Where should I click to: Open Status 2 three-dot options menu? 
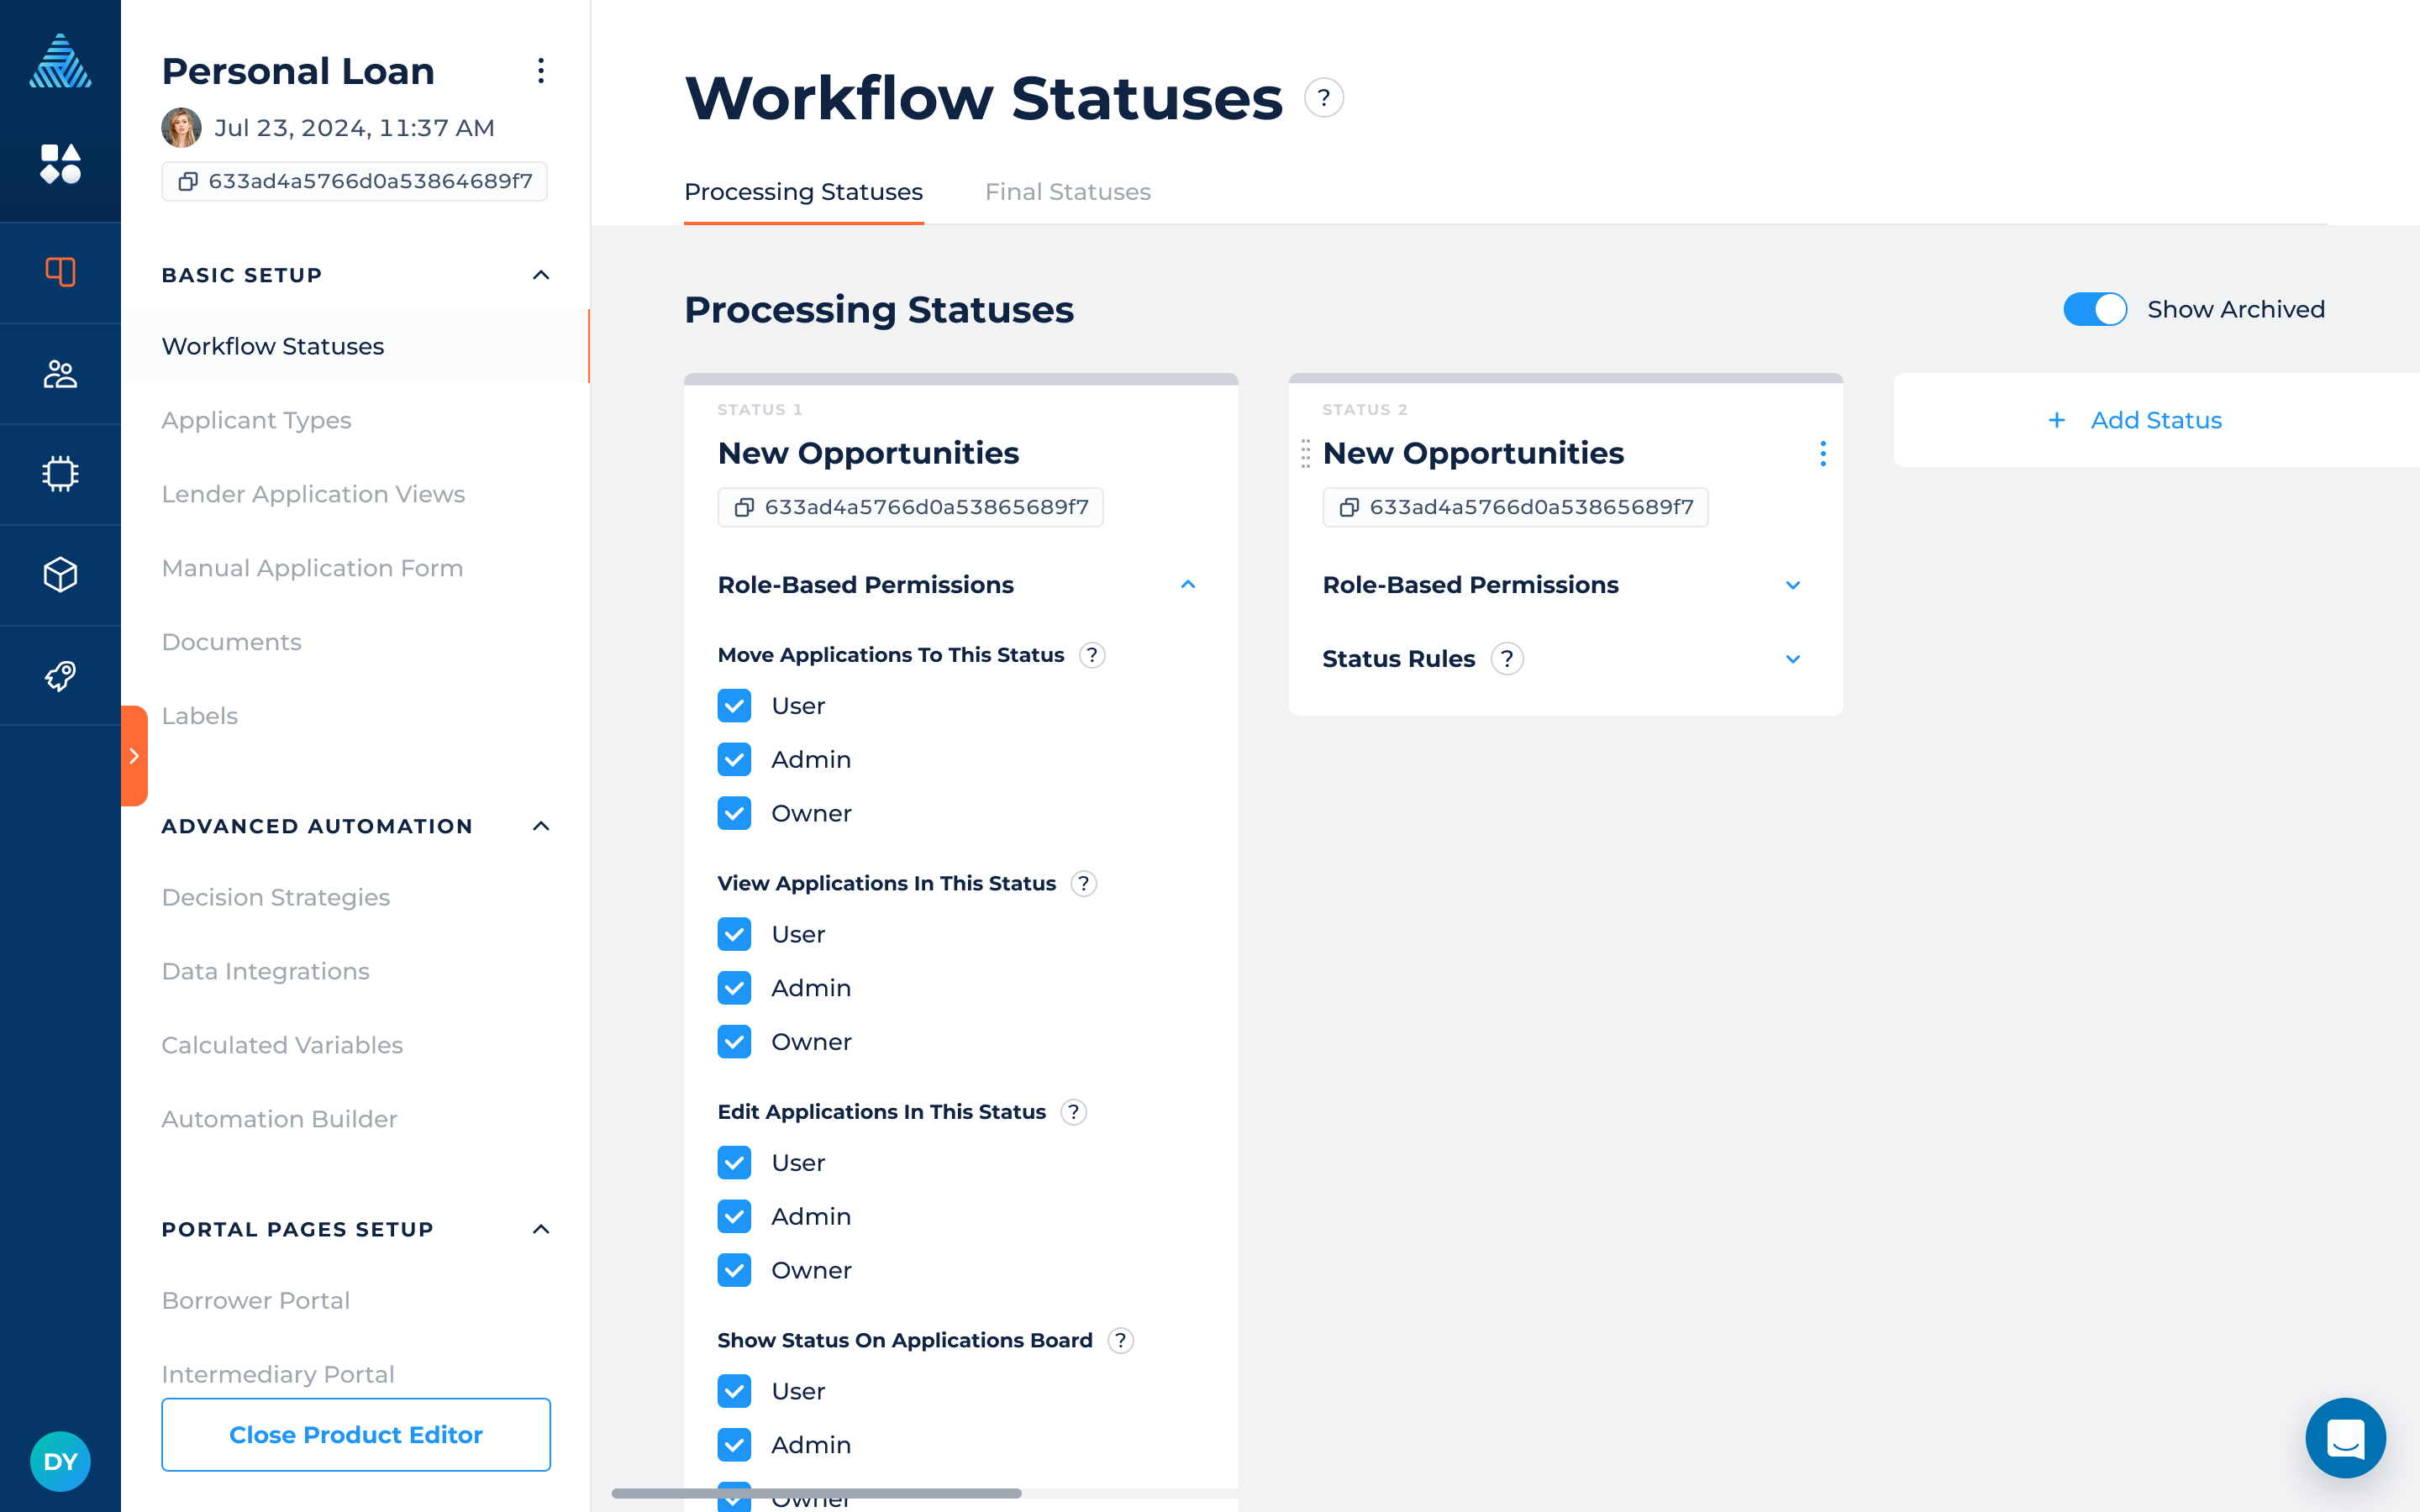click(x=1822, y=454)
